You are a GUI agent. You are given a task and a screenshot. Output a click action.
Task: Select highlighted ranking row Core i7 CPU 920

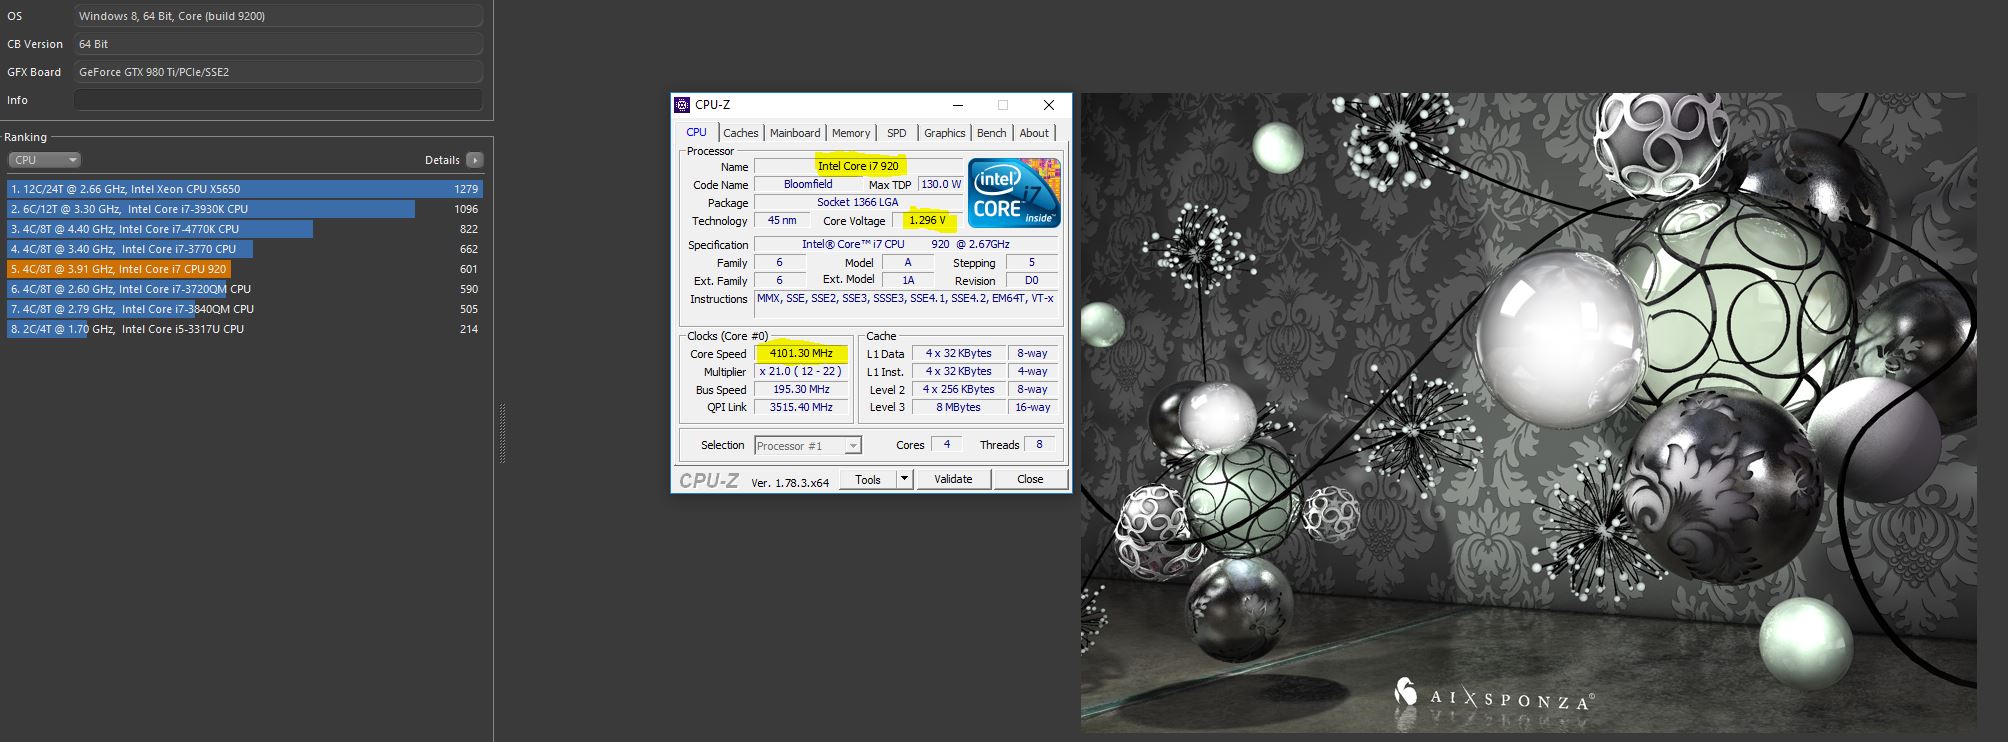[245, 269]
